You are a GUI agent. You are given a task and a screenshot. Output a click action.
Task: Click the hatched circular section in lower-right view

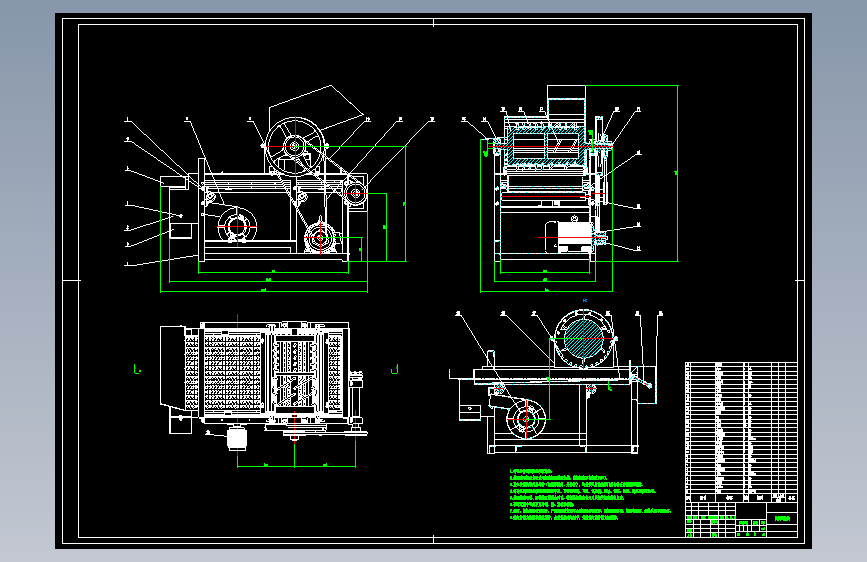tap(583, 338)
